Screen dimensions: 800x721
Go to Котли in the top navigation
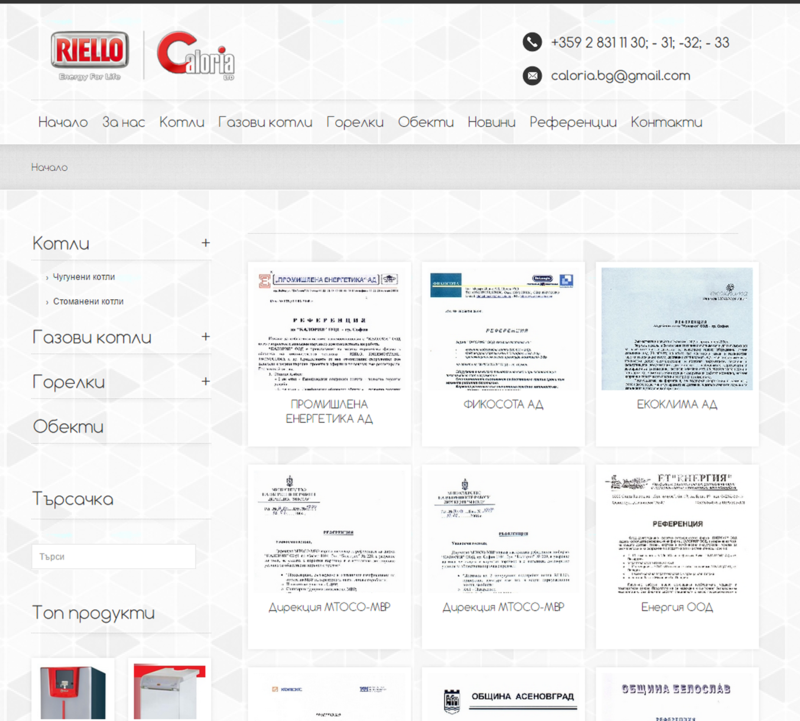182,122
